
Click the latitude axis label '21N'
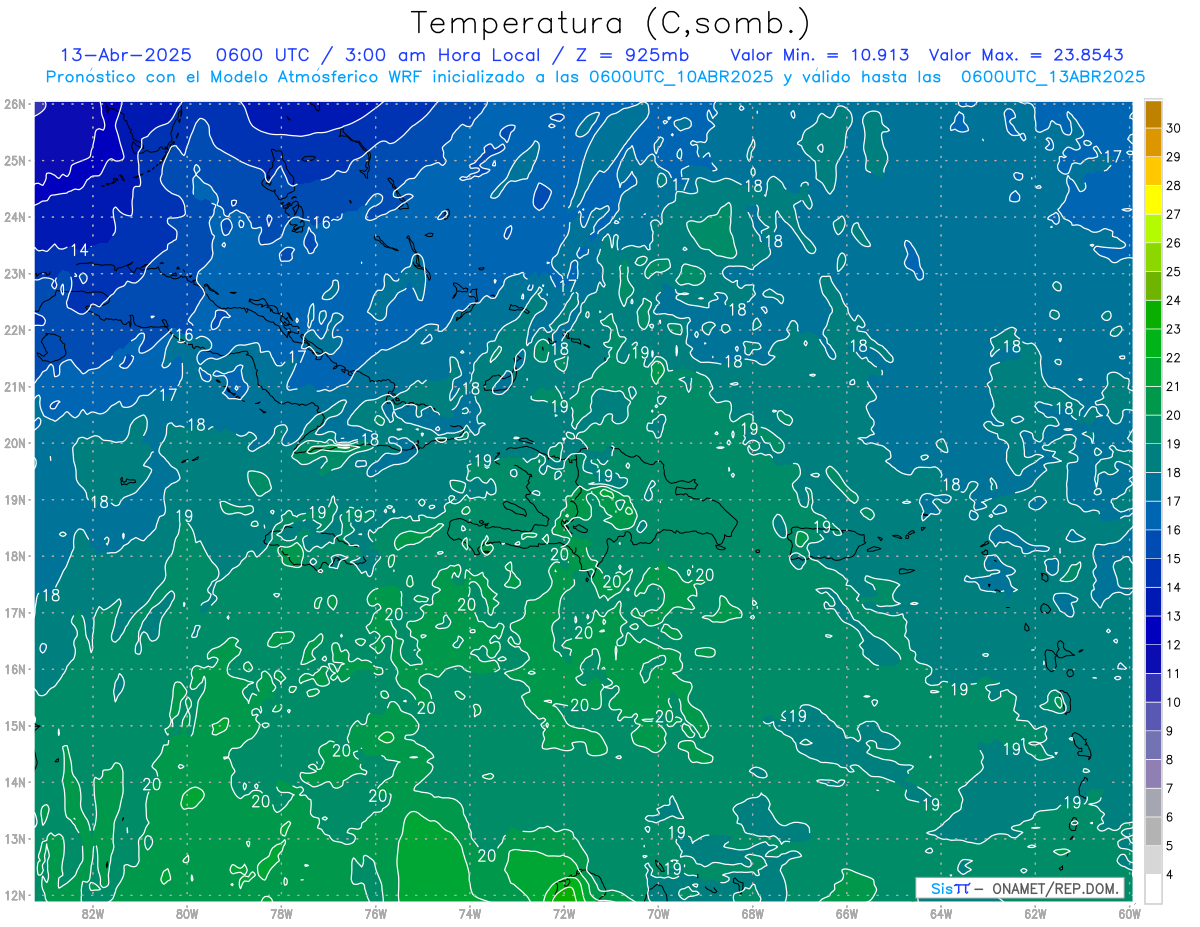(x=15, y=387)
